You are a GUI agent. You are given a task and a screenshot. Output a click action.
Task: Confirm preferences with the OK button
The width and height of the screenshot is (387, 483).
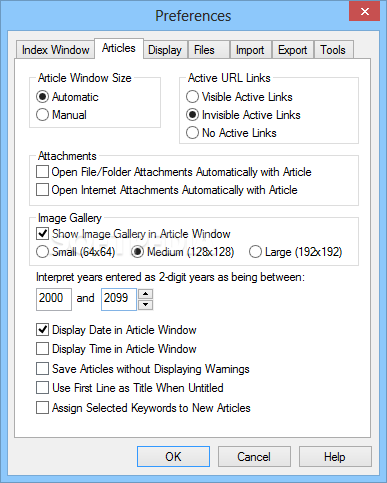coord(173,457)
